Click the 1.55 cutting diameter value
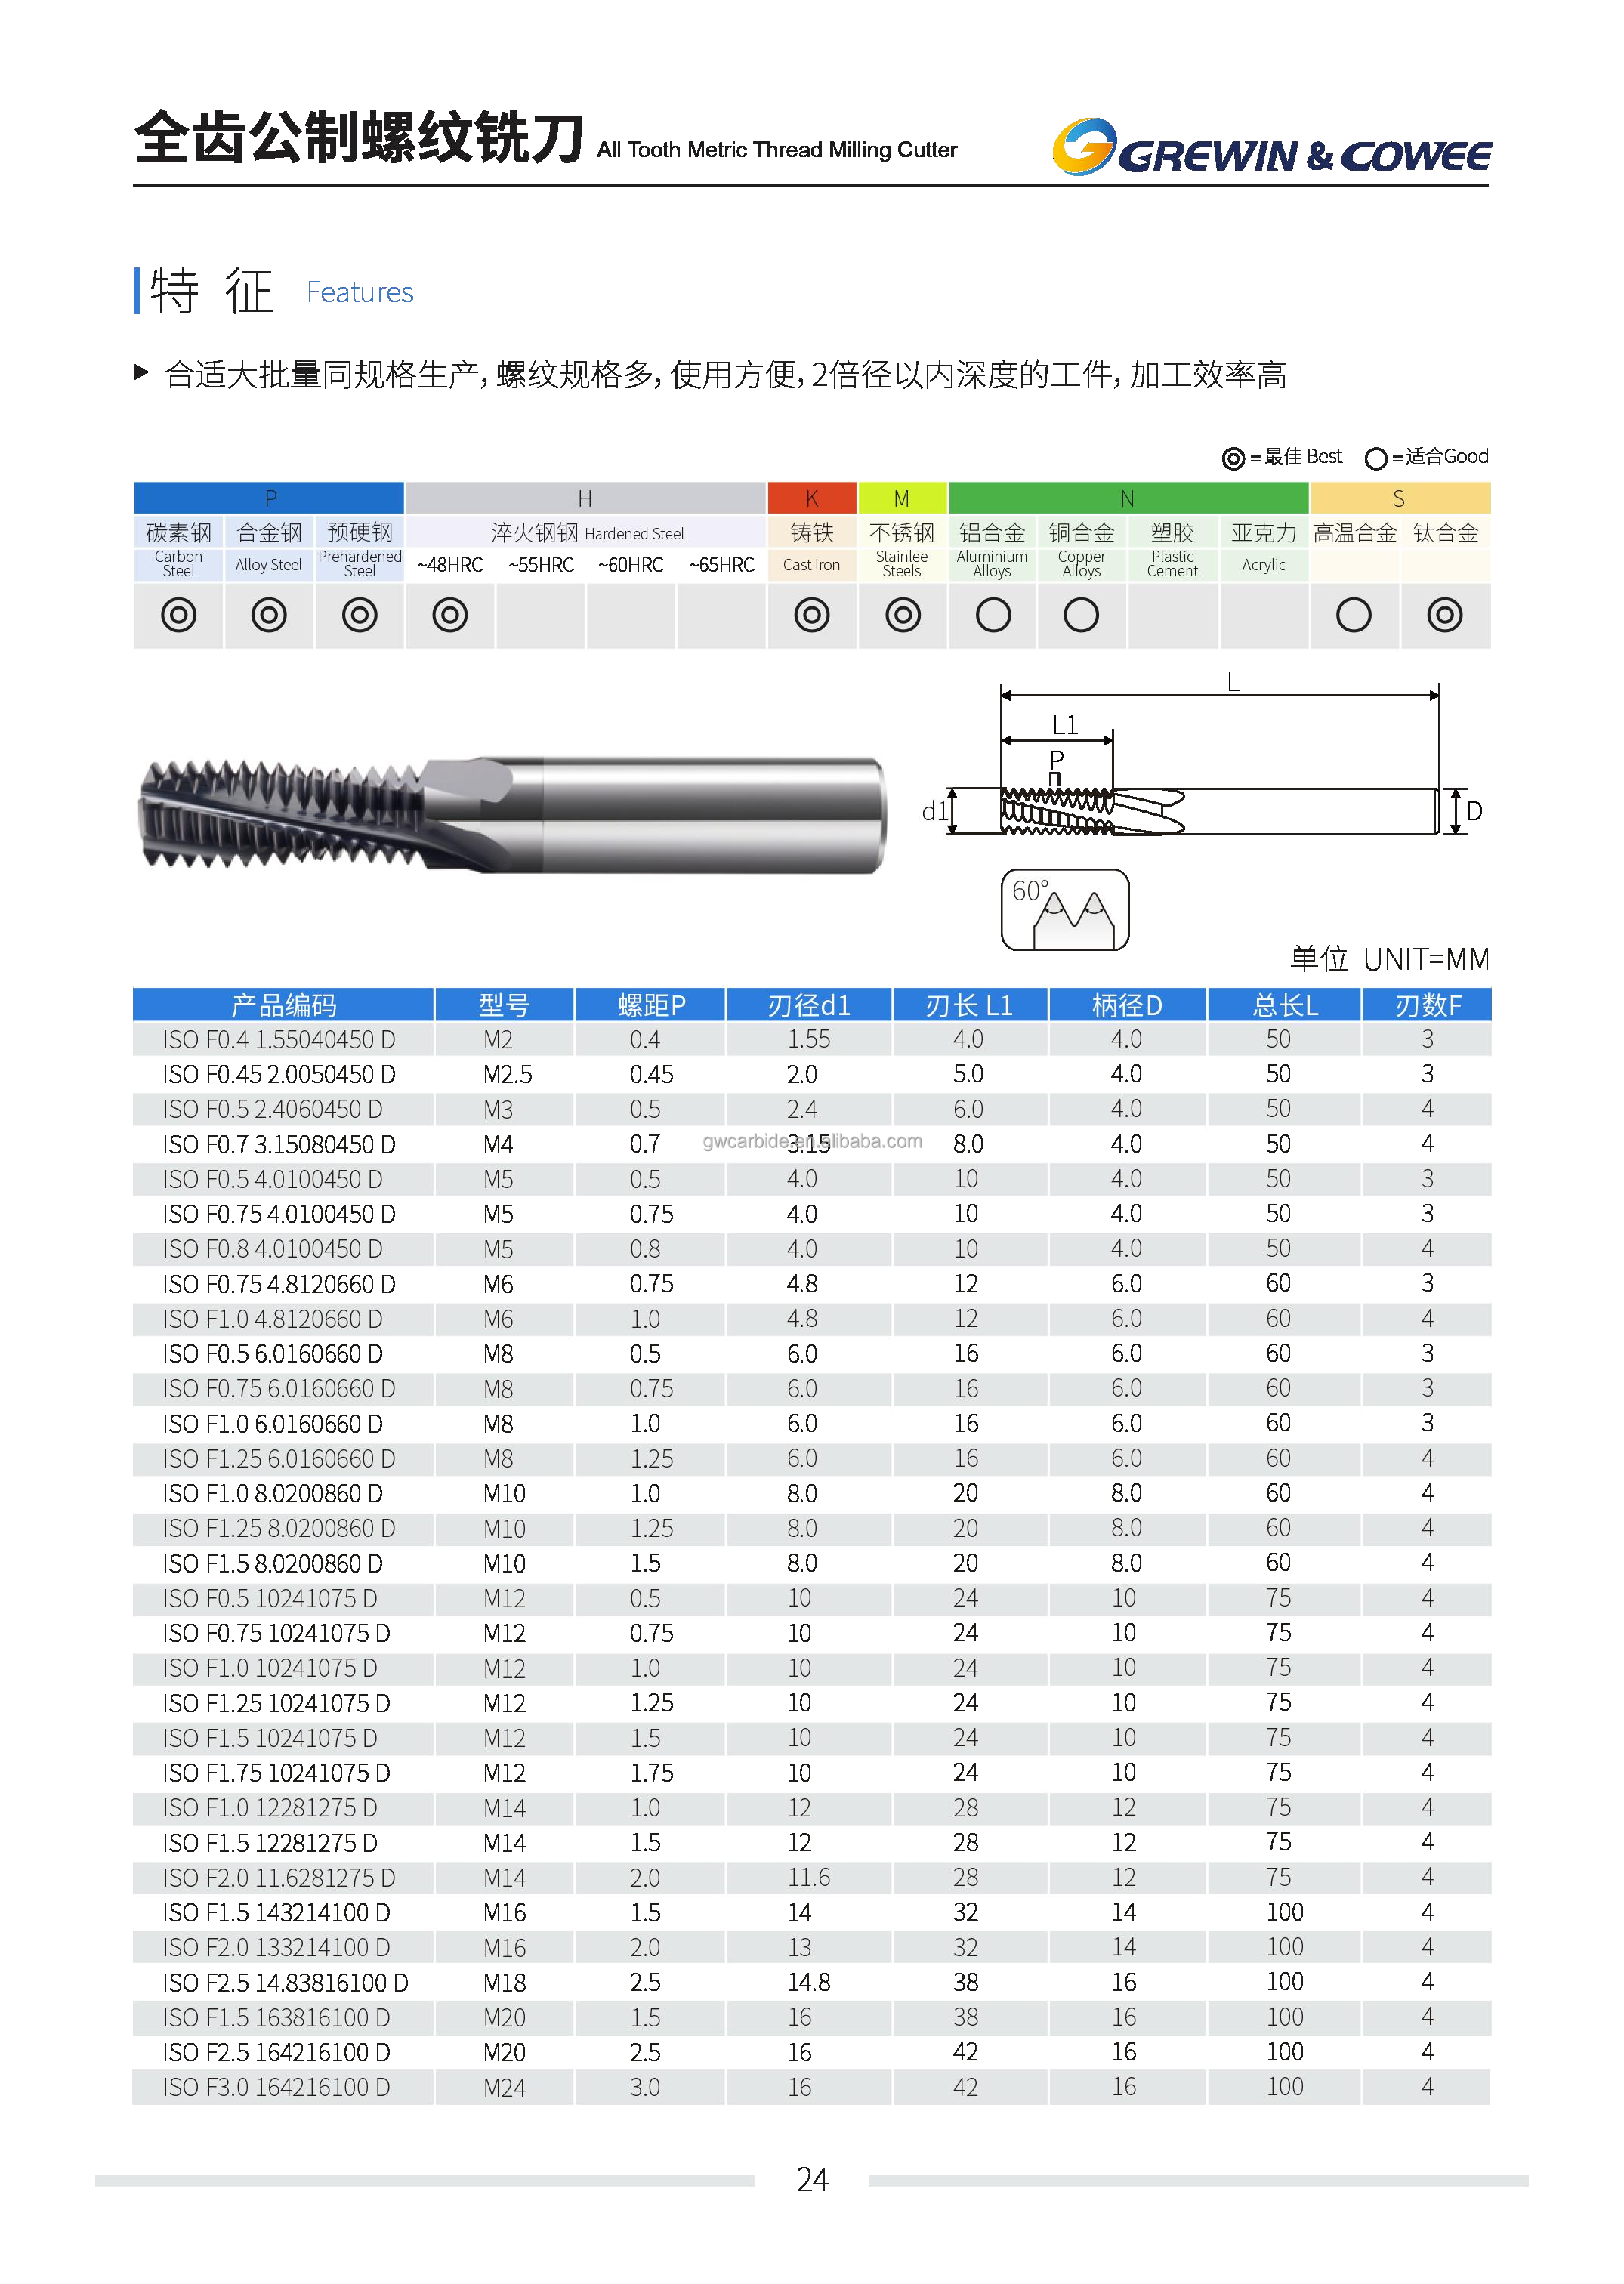Image resolution: width=1624 pixels, height=2284 pixels. tap(809, 1040)
